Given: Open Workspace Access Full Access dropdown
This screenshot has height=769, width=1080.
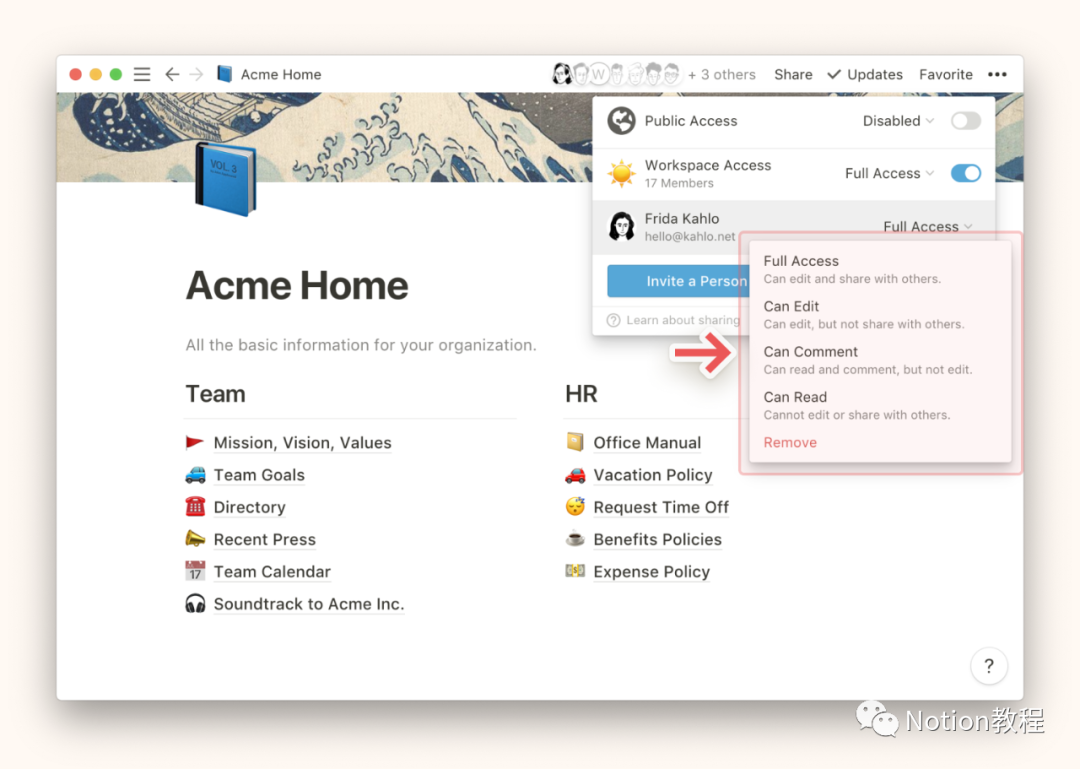Looking at the screenshot, I should (x=888, y=173).
